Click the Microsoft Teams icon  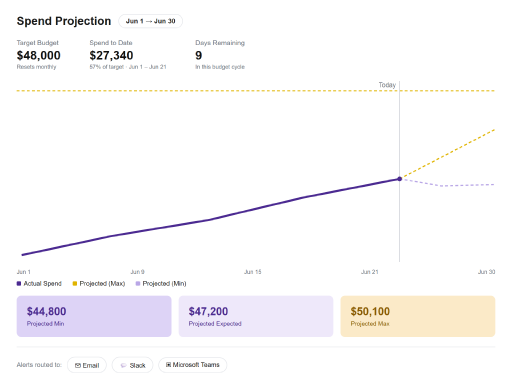pyautogui.click(x=168, y=365)
